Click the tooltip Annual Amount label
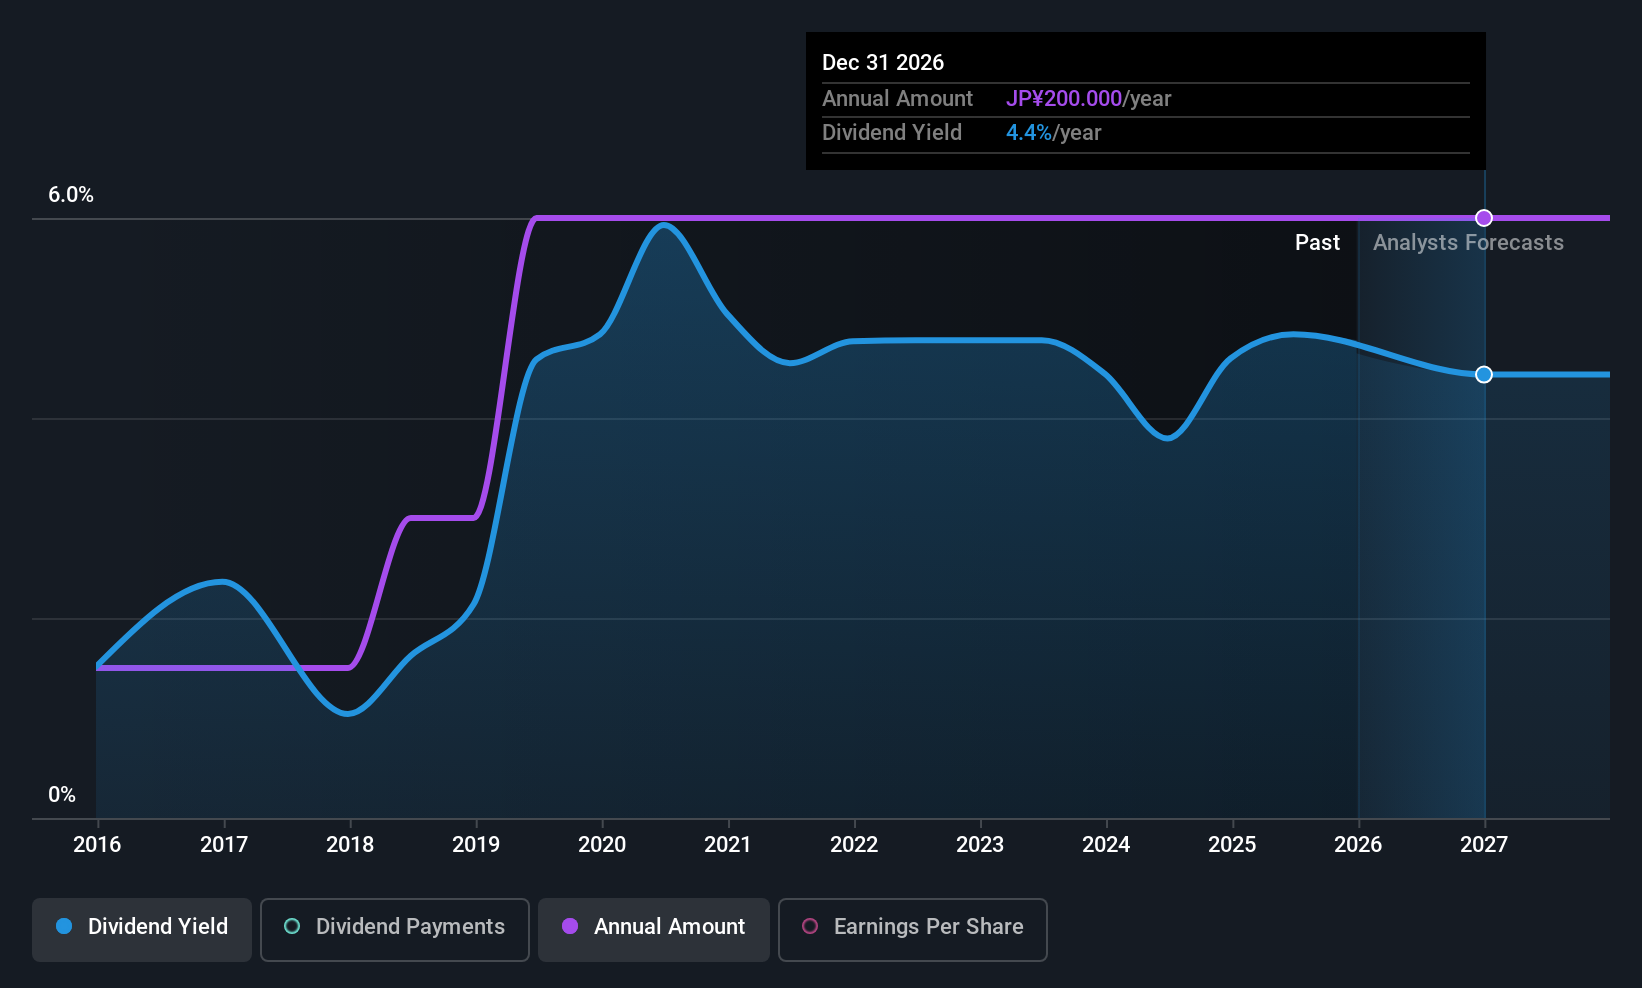The height and width of the screenshot is (988, 1642). [x=897, y=99]
